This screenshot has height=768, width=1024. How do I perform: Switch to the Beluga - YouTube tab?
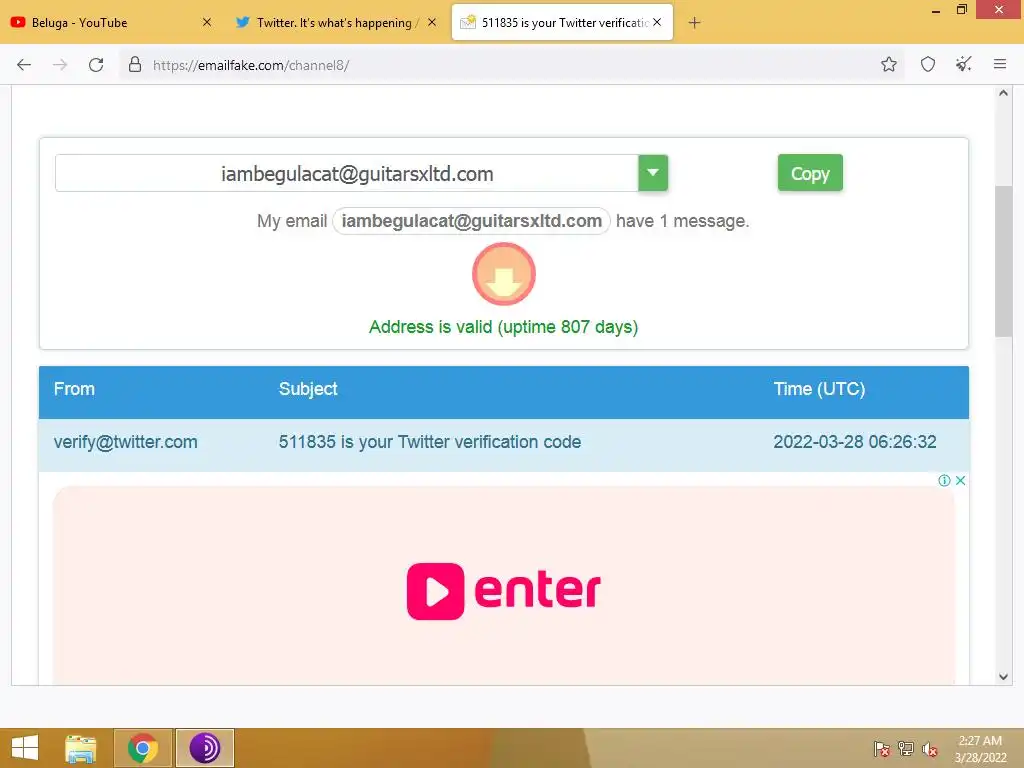point(111,22)
